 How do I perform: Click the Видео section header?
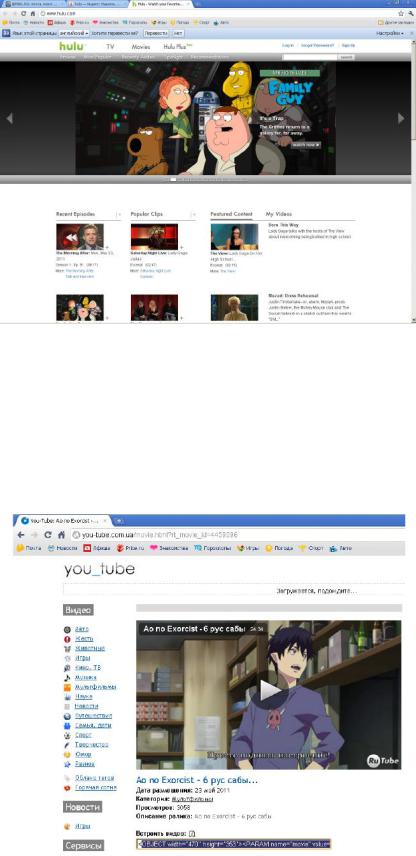coord(78,610)
